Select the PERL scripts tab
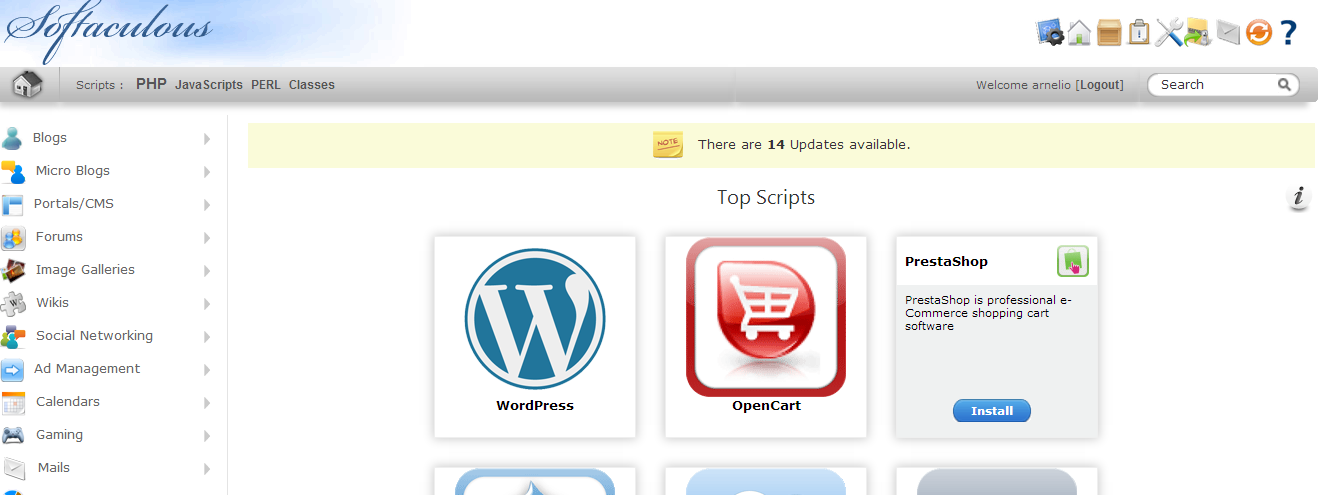 pos(266,85)
